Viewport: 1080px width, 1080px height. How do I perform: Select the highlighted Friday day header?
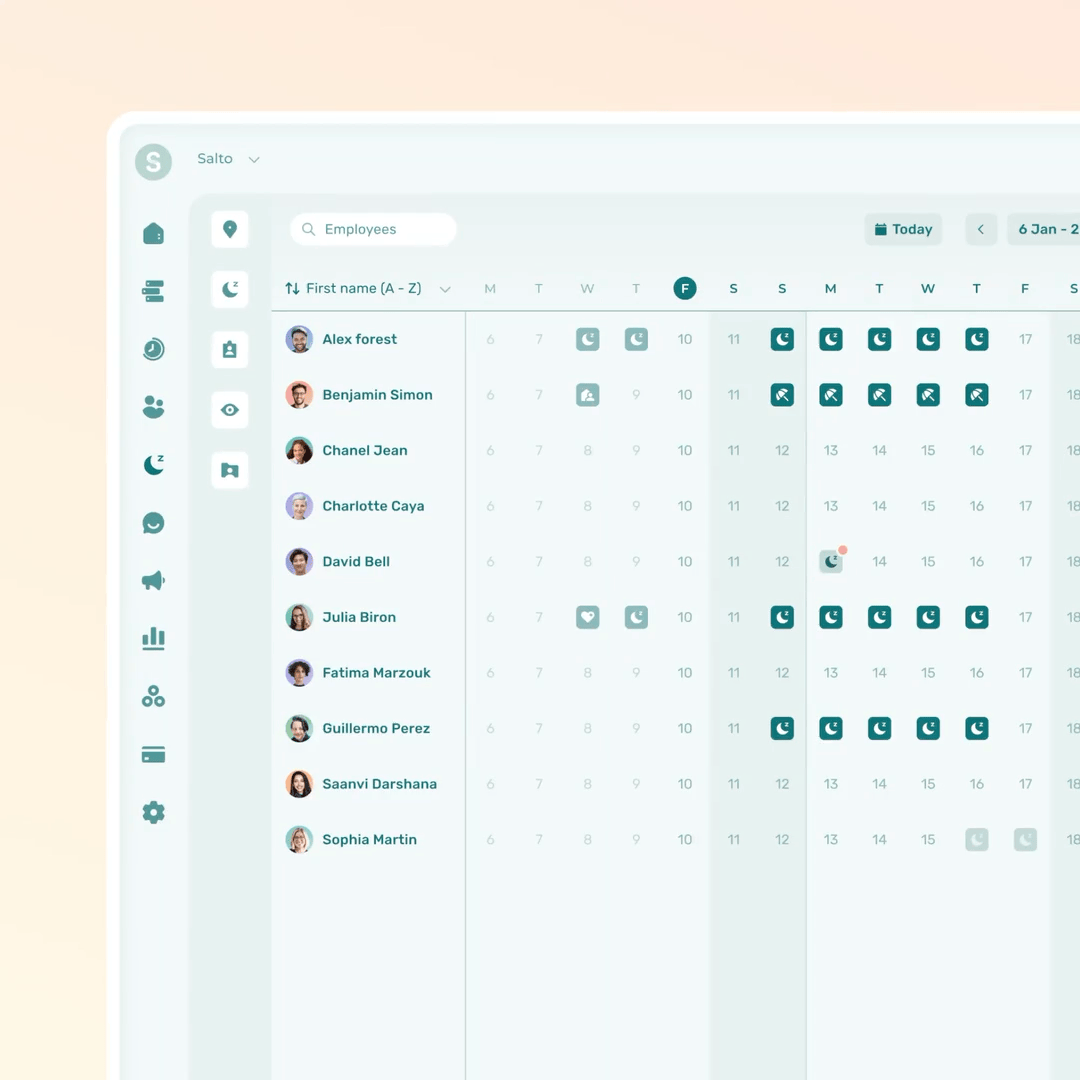[685, 289]
